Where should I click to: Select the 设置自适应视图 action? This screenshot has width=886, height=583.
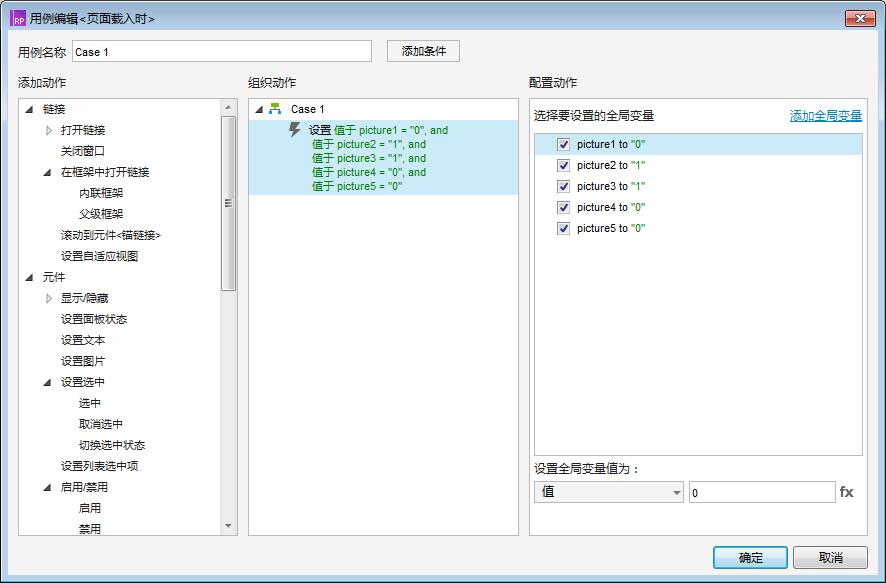pyautogui.click(x=99, y=256)
